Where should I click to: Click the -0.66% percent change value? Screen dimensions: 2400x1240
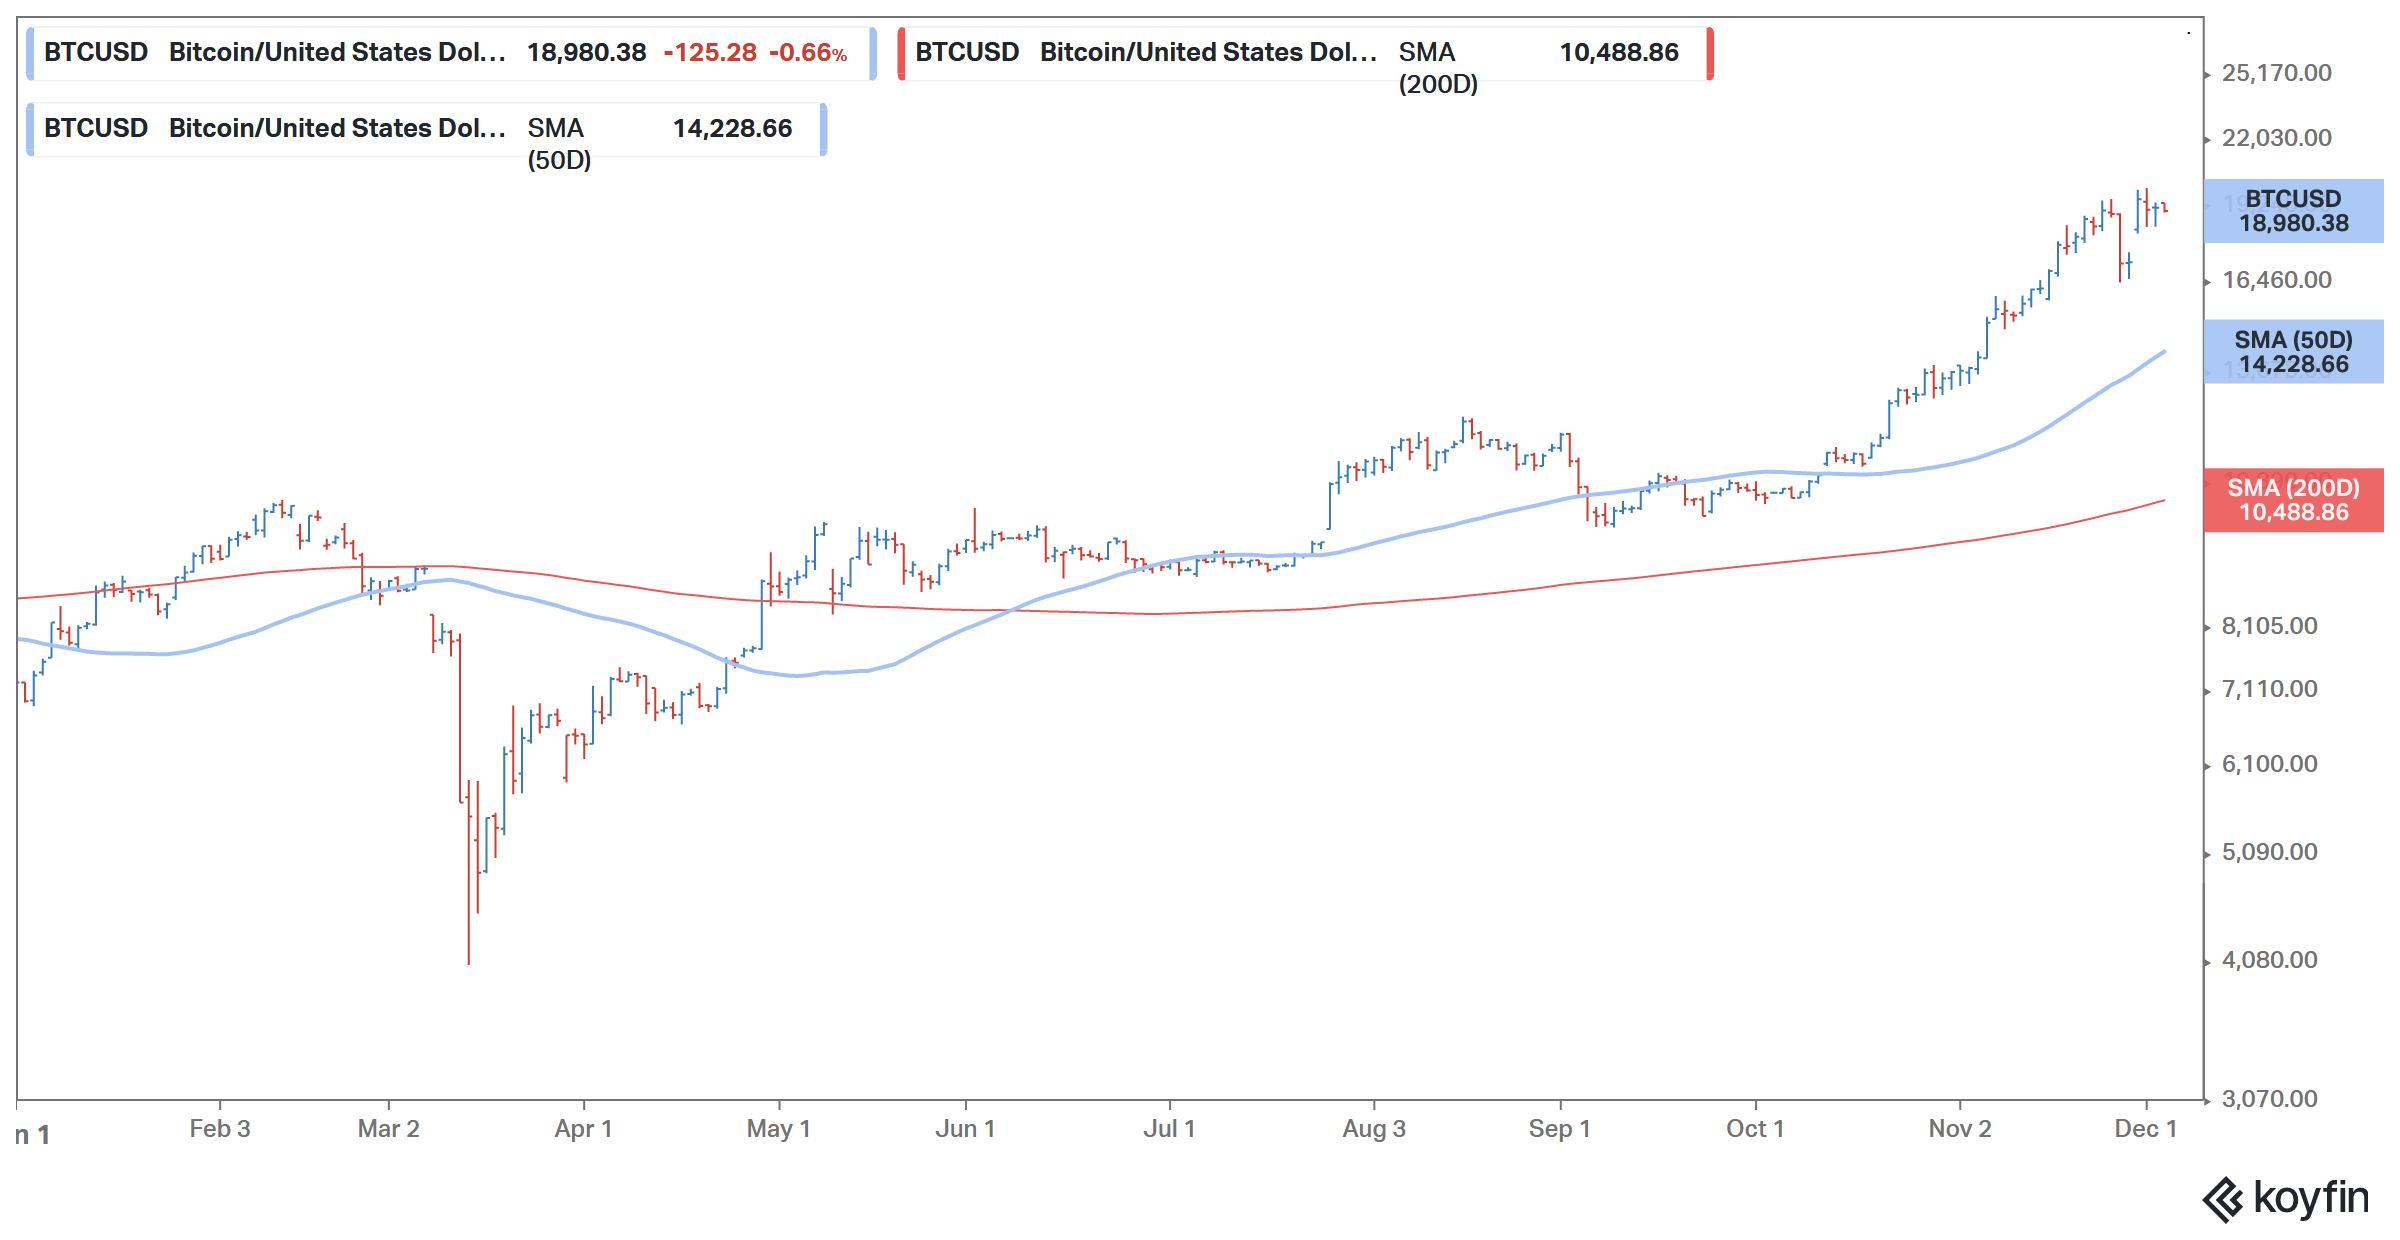coord(808,52)
